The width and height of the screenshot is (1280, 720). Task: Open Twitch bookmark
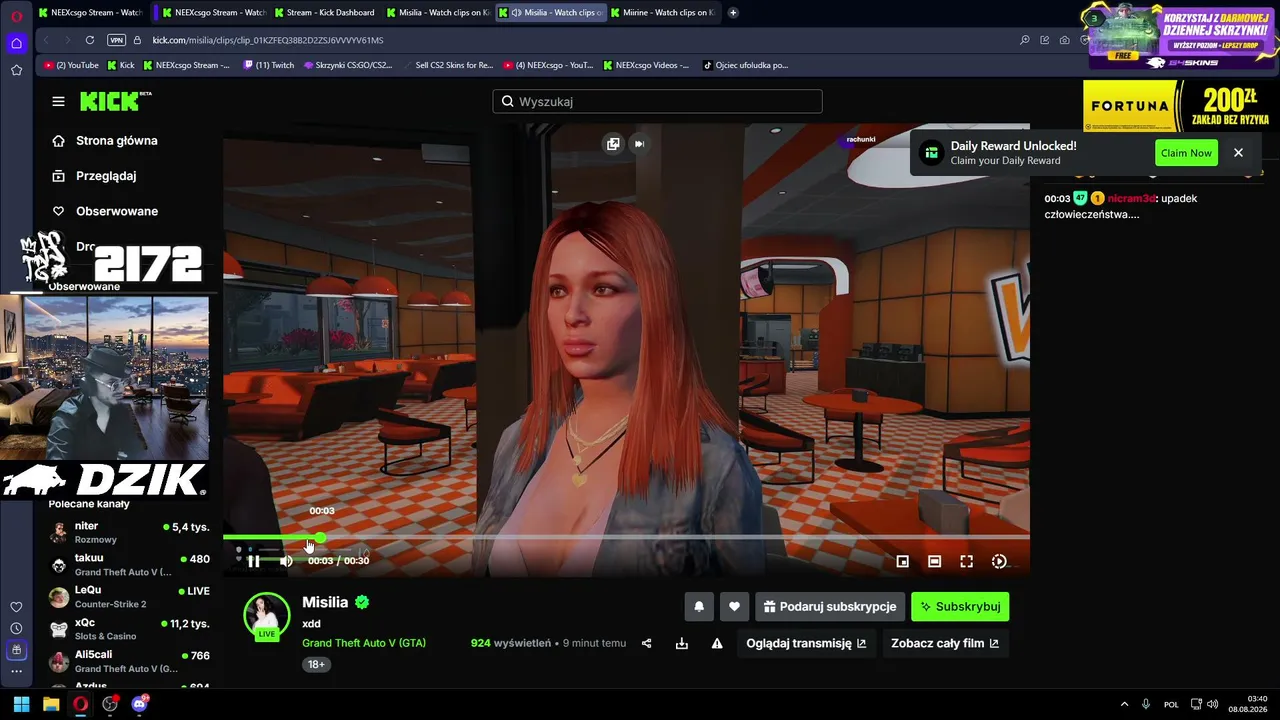point(268,65)
